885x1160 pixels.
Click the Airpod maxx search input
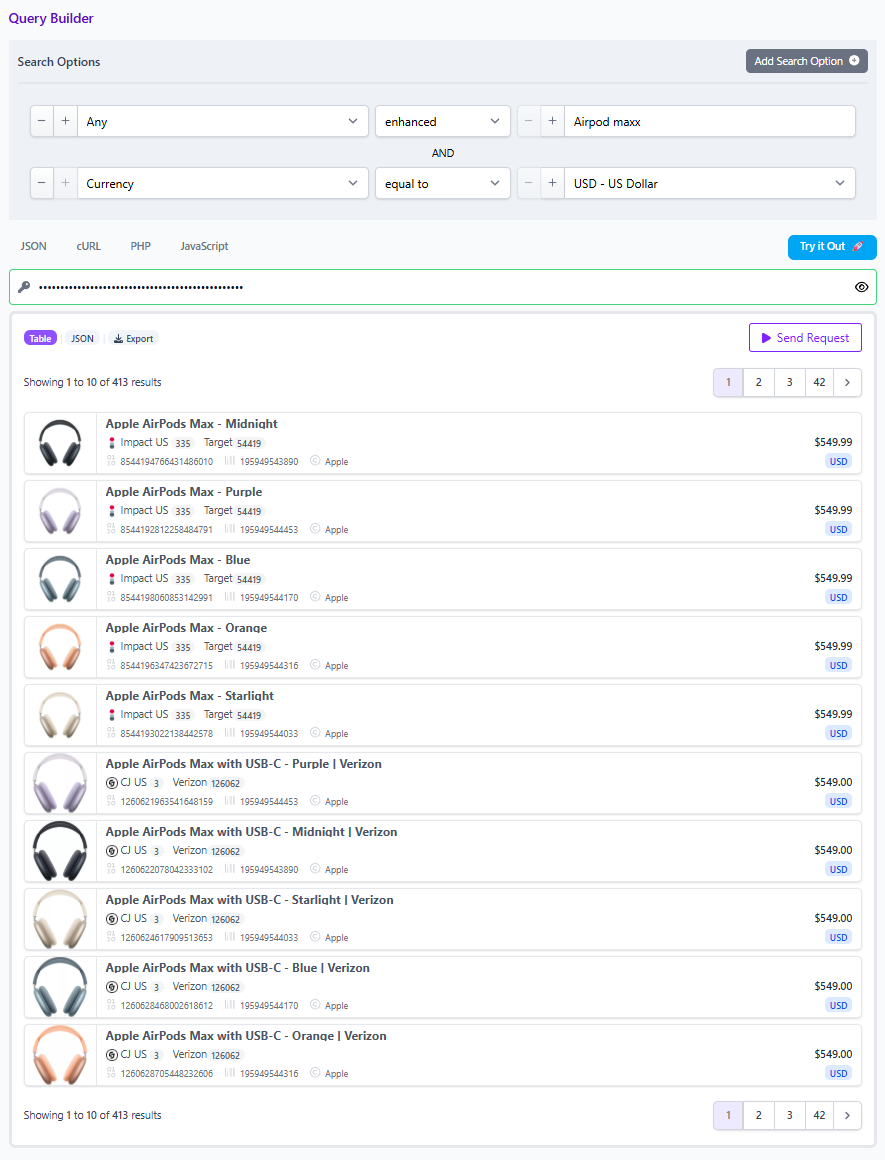point(709,121)
